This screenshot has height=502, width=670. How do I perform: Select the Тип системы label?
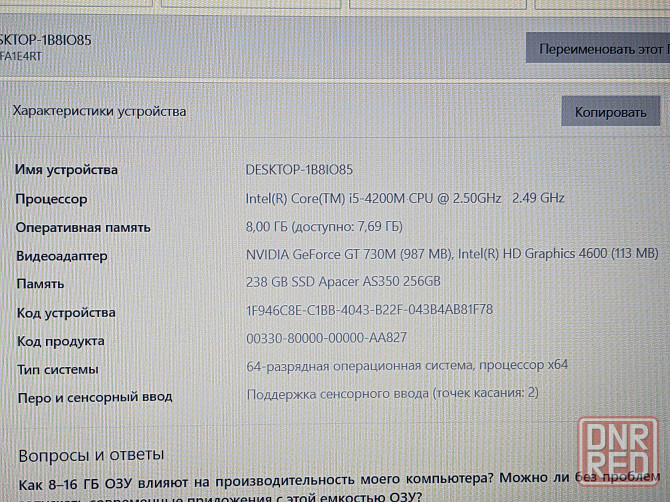[58, 369]
